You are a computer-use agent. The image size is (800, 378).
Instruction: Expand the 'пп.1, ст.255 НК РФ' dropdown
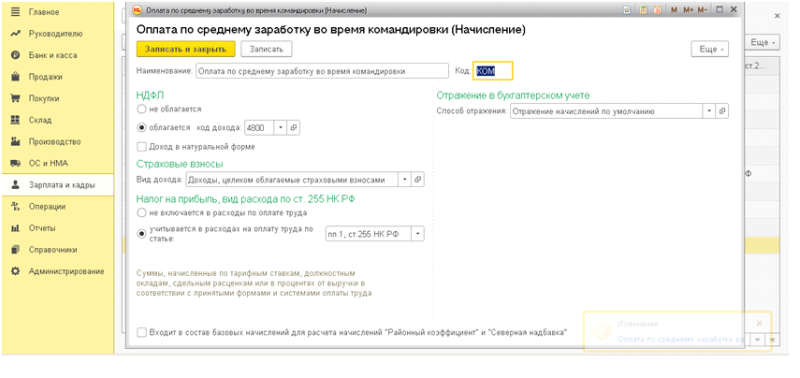tap(418, 234)
